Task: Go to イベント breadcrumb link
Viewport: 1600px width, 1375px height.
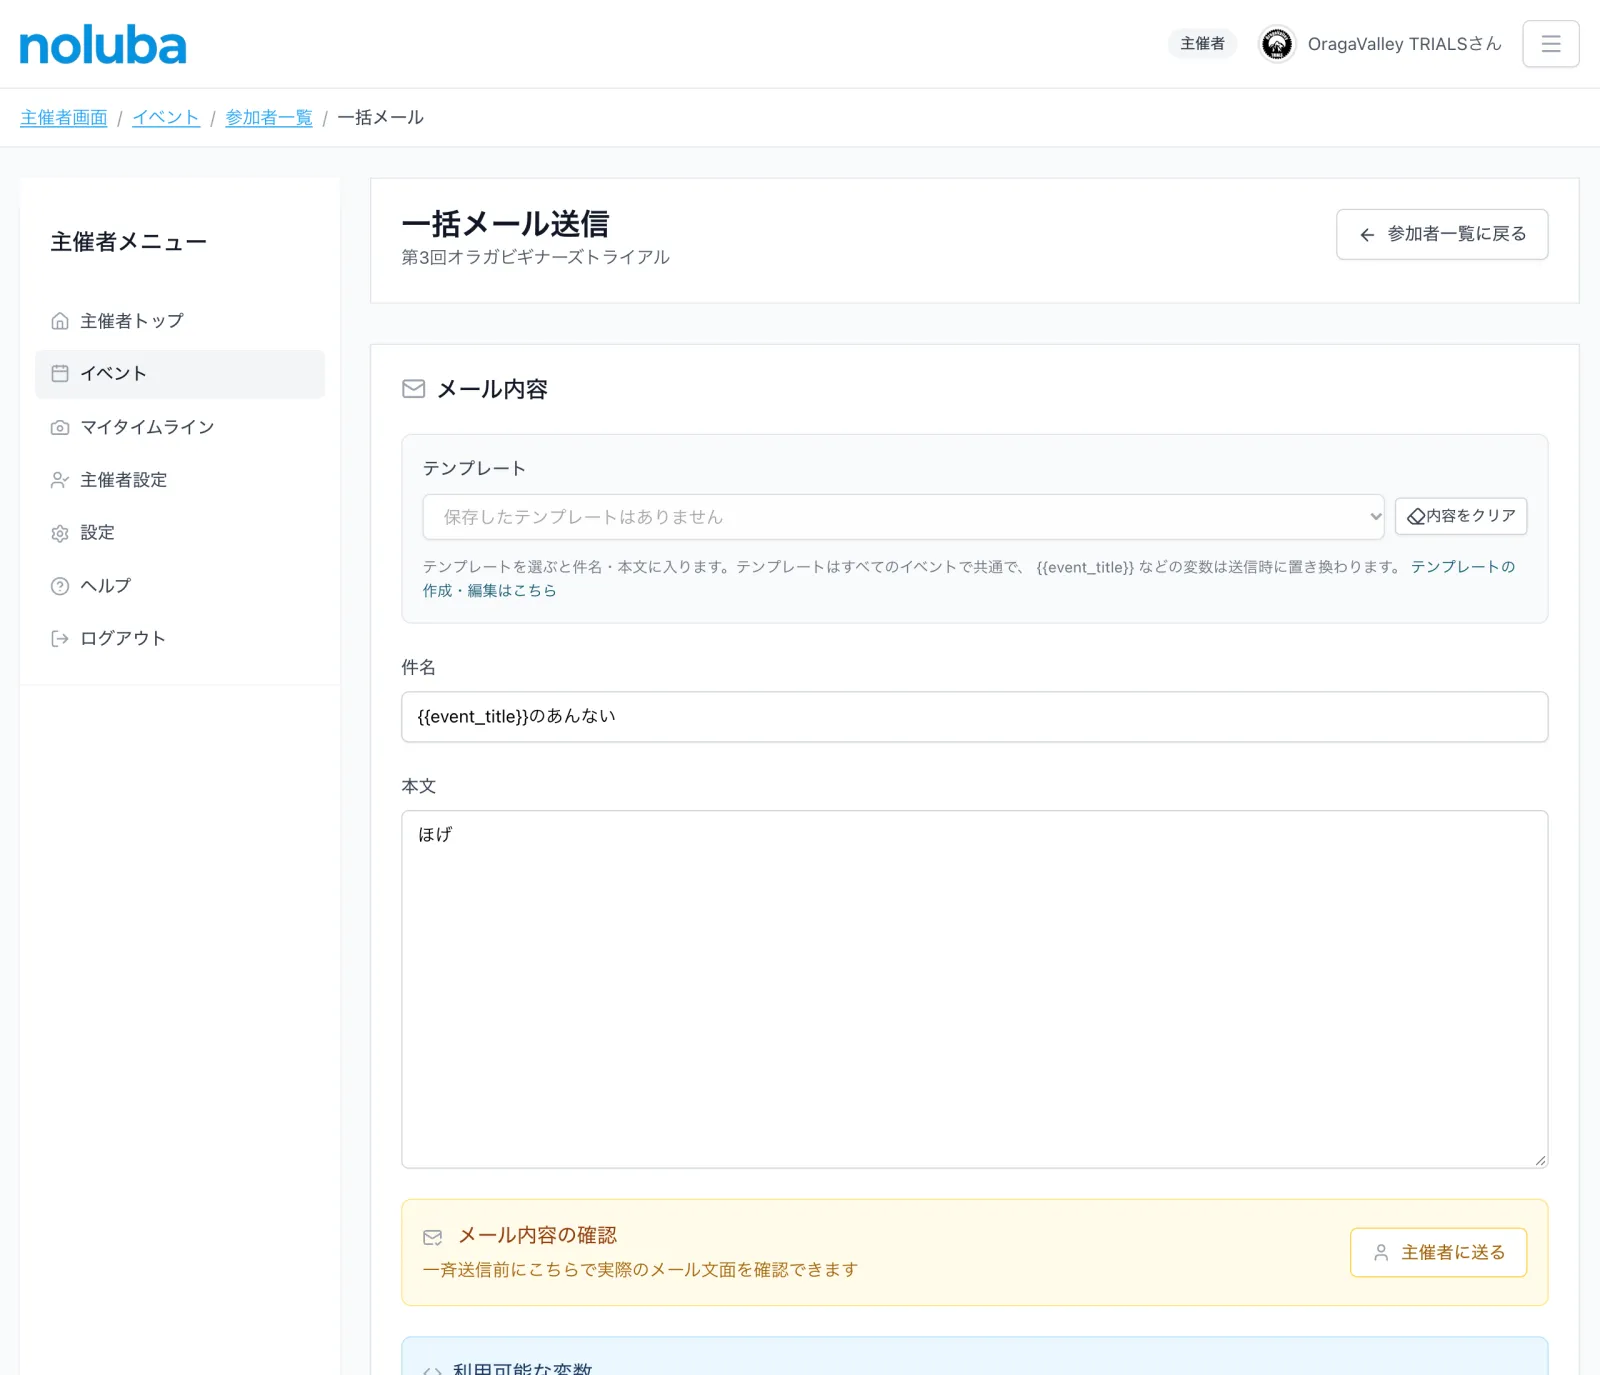Action: (x=166, y=118)
